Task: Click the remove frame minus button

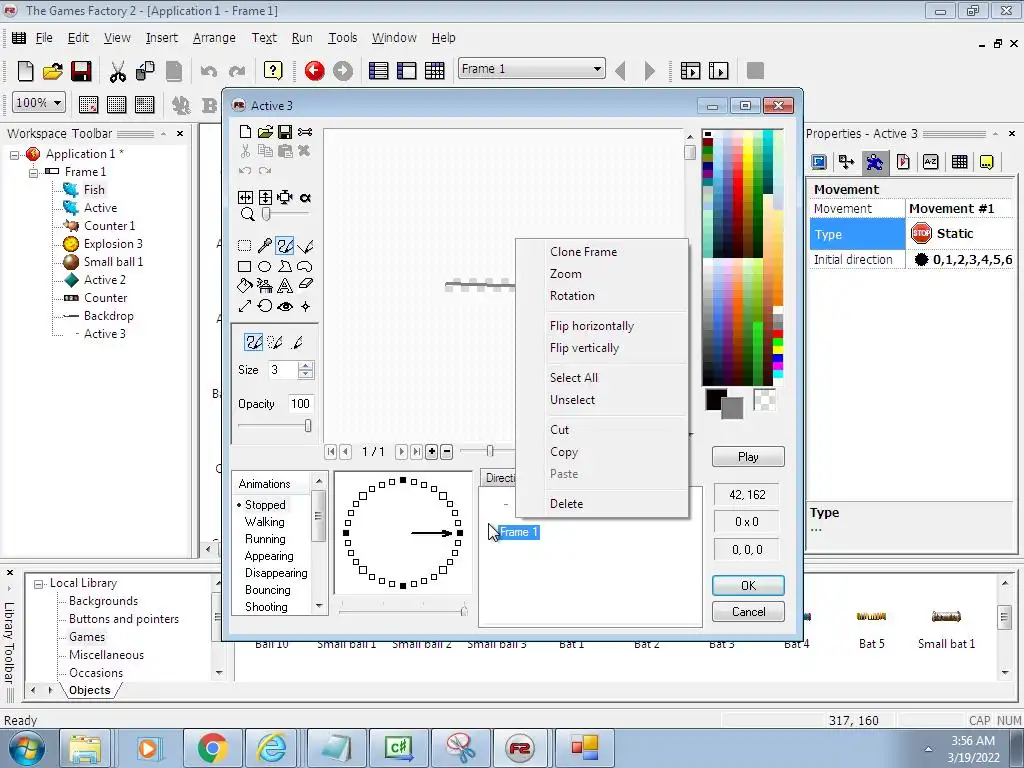Action: pyautogui.click(x=447, y=451)
